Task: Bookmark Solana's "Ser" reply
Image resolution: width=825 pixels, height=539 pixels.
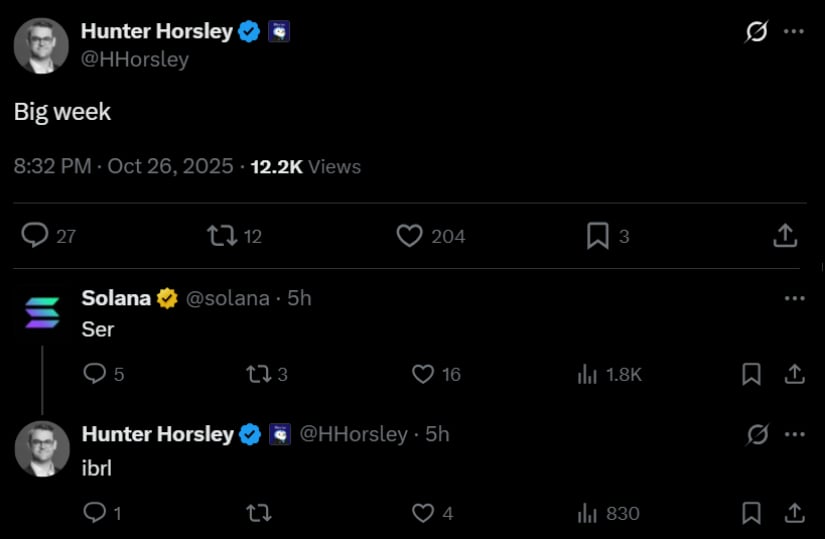Action: pyautogui.click(x=751, y=374)
